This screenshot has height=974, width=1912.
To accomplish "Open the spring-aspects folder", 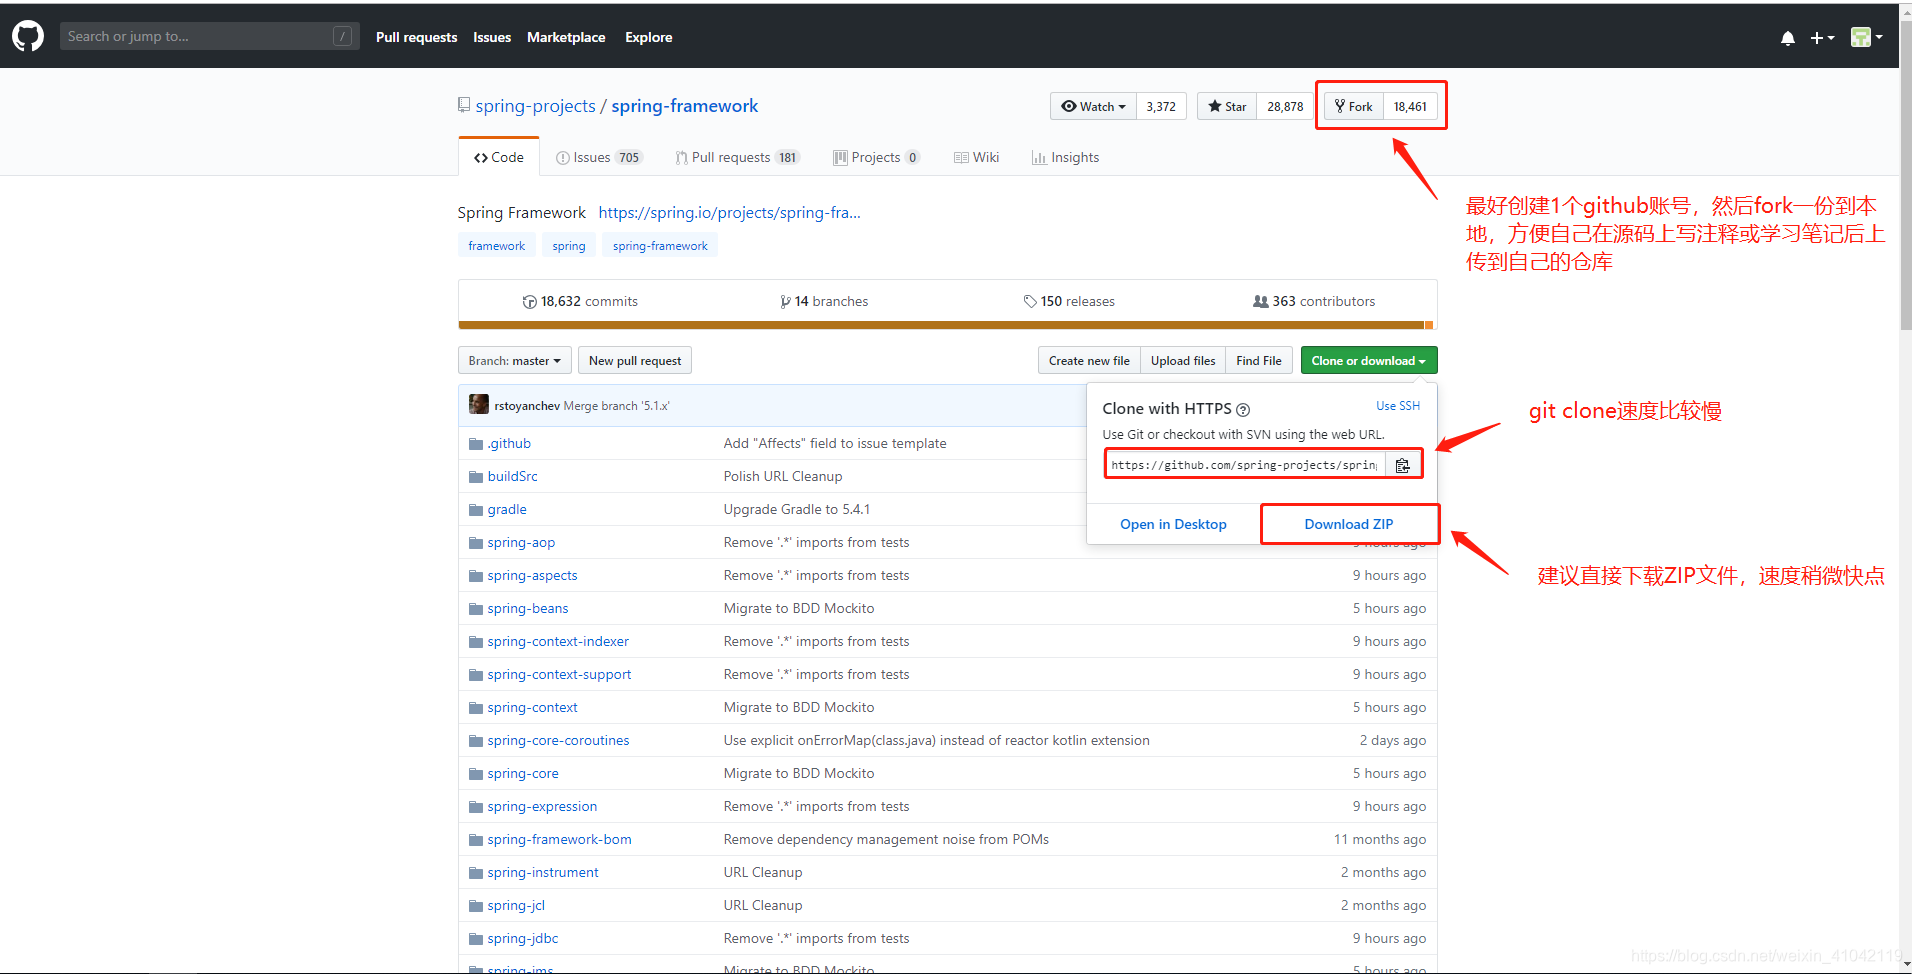I will [532, 575].
